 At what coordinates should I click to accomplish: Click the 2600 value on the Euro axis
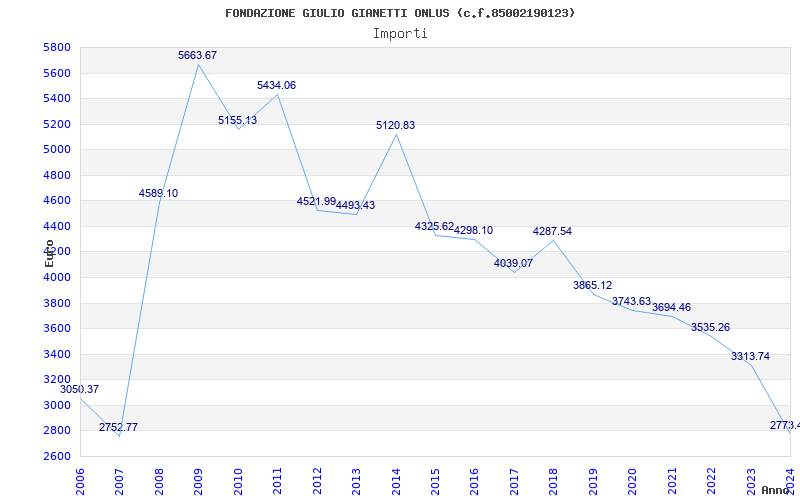pyautogui.click(x=57, y=456)
